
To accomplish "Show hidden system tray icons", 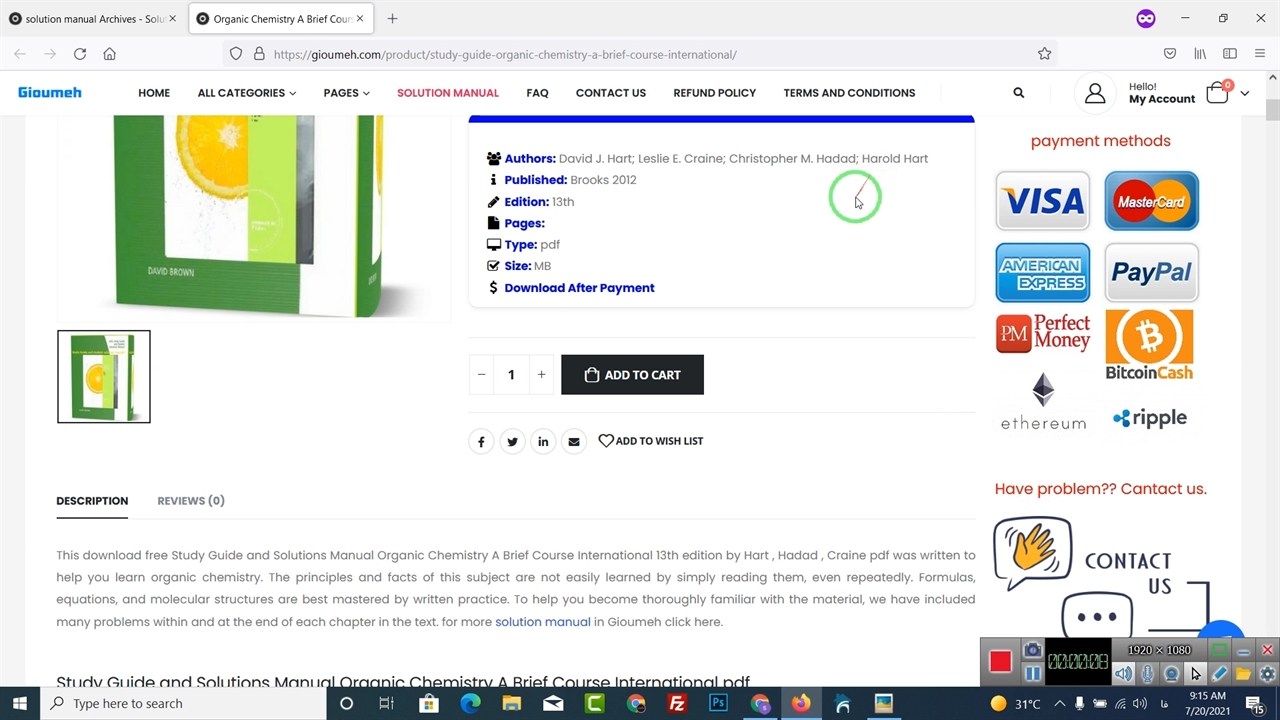I will 1059,703.
